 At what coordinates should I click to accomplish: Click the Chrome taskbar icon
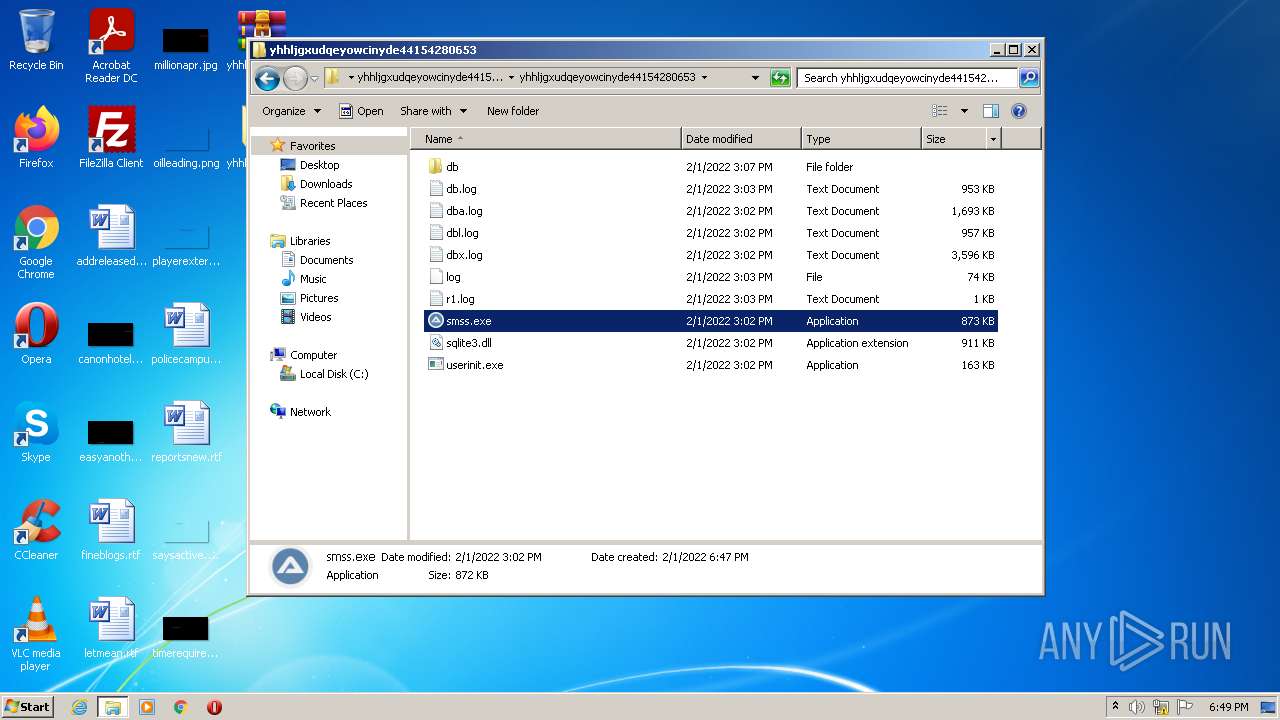pyautogui.click(x=181, y=707)
